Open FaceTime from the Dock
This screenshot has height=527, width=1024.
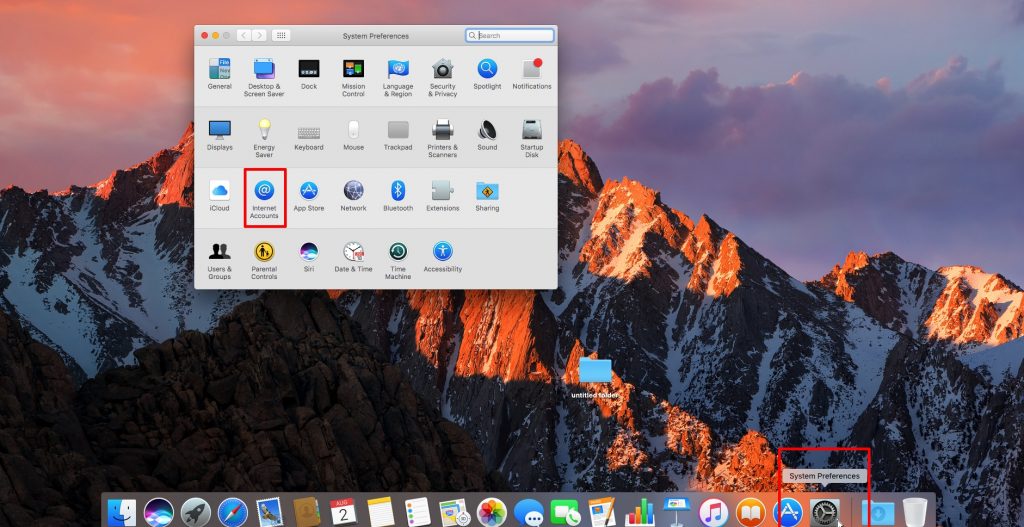click(565, 513)
